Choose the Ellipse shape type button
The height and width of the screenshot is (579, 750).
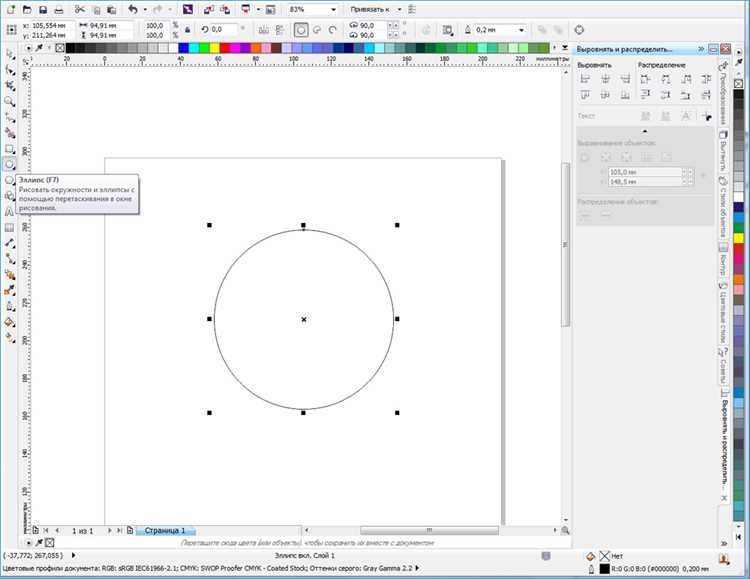coord(301,30)
